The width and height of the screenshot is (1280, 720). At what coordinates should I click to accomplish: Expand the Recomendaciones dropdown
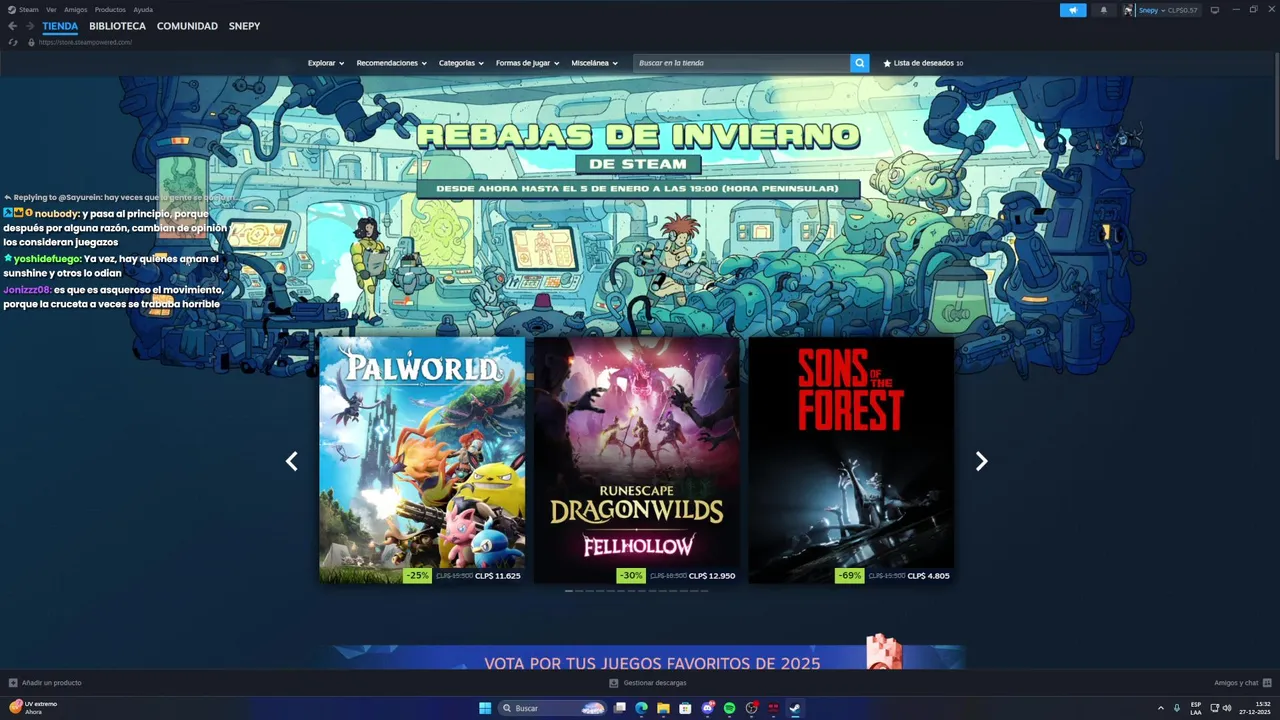[x=391, y=63]
